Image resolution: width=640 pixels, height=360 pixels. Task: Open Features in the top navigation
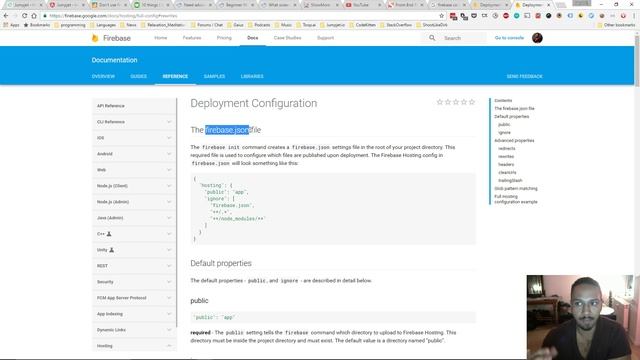(192, 38)
